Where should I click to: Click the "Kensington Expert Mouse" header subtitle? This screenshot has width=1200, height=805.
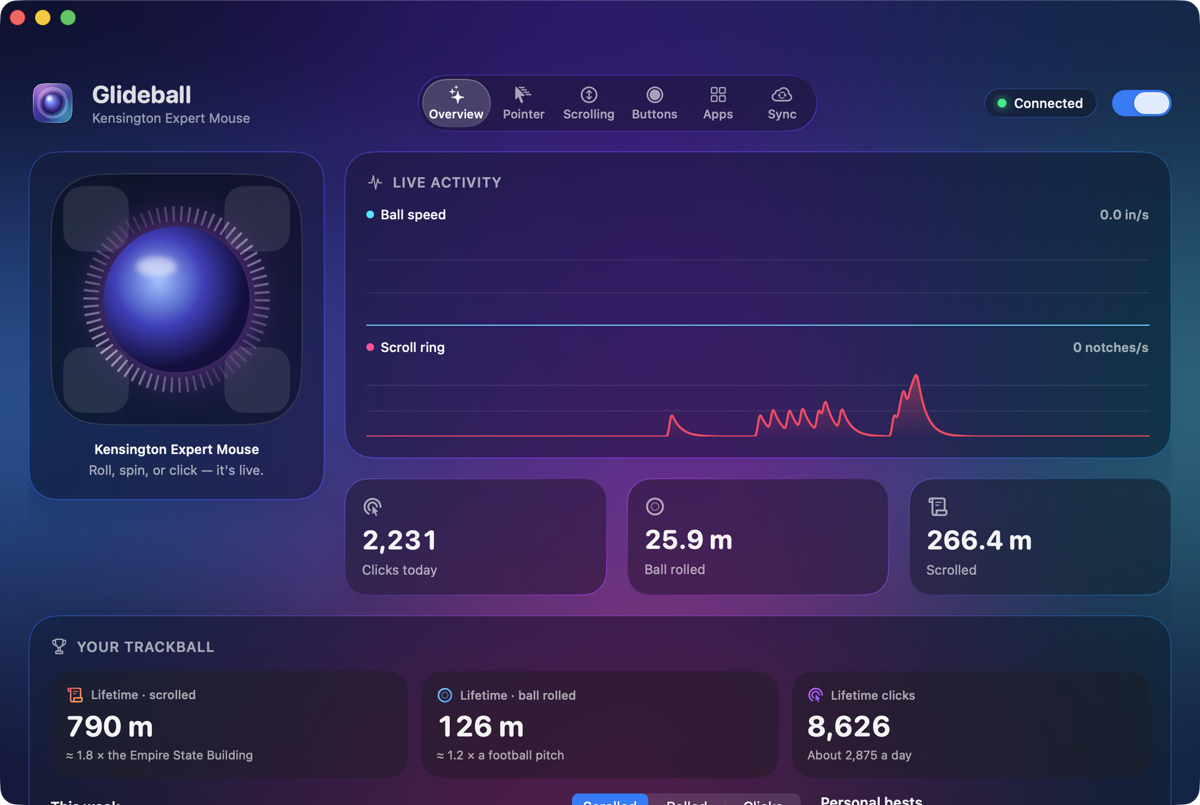(171, 118)
